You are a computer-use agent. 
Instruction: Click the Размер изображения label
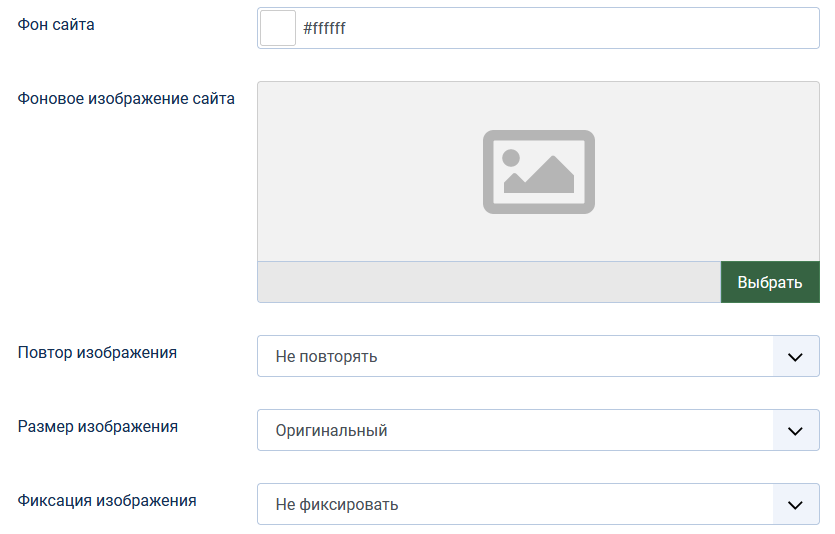coord(98,426)
